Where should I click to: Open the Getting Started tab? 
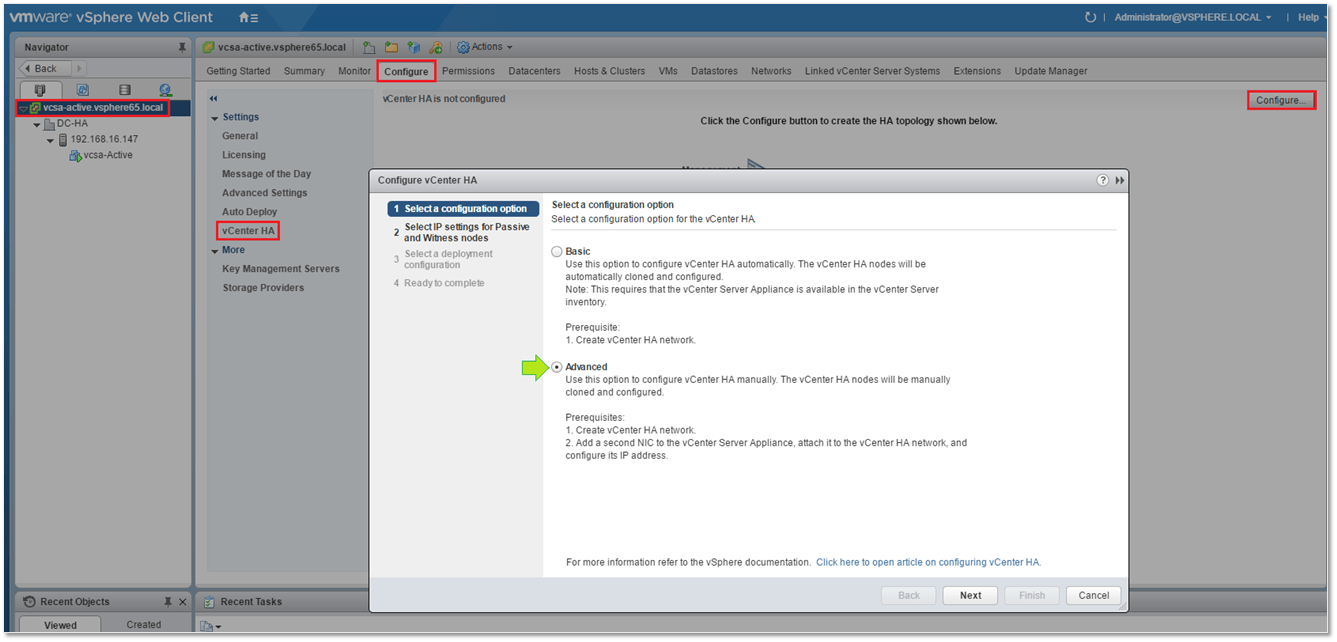pyautogui.click(x=238, y=71)
